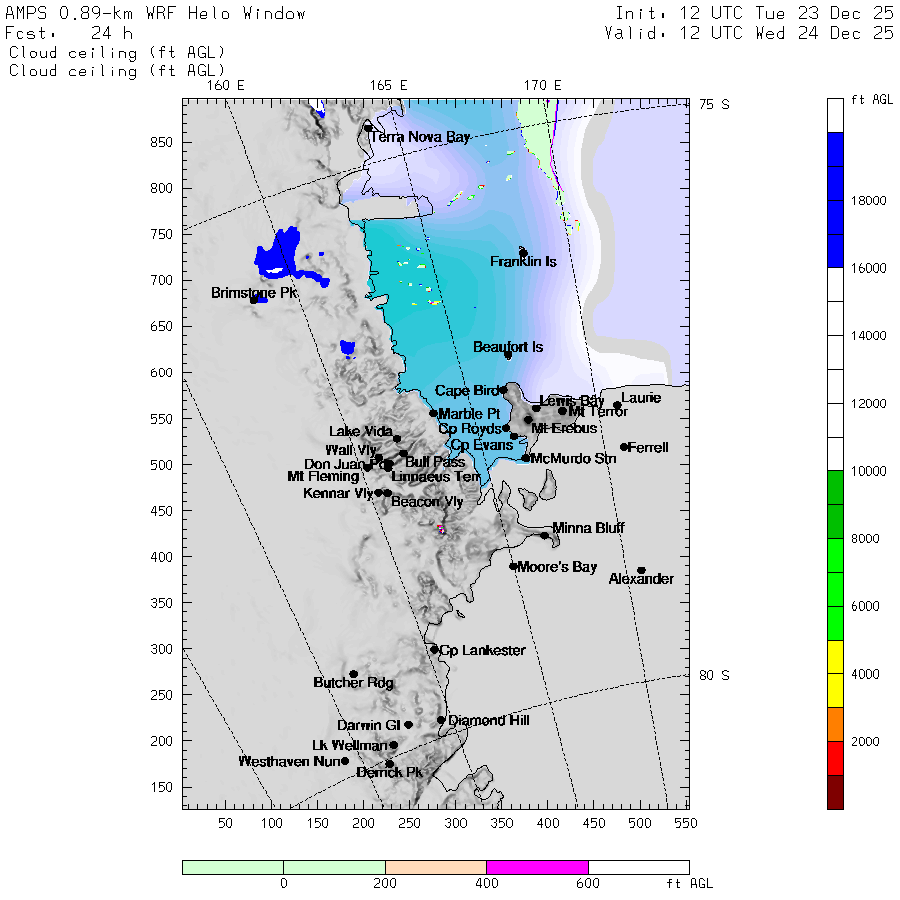Select the dark red lowest ceiling colorbar segment

[x=835, y=792]
